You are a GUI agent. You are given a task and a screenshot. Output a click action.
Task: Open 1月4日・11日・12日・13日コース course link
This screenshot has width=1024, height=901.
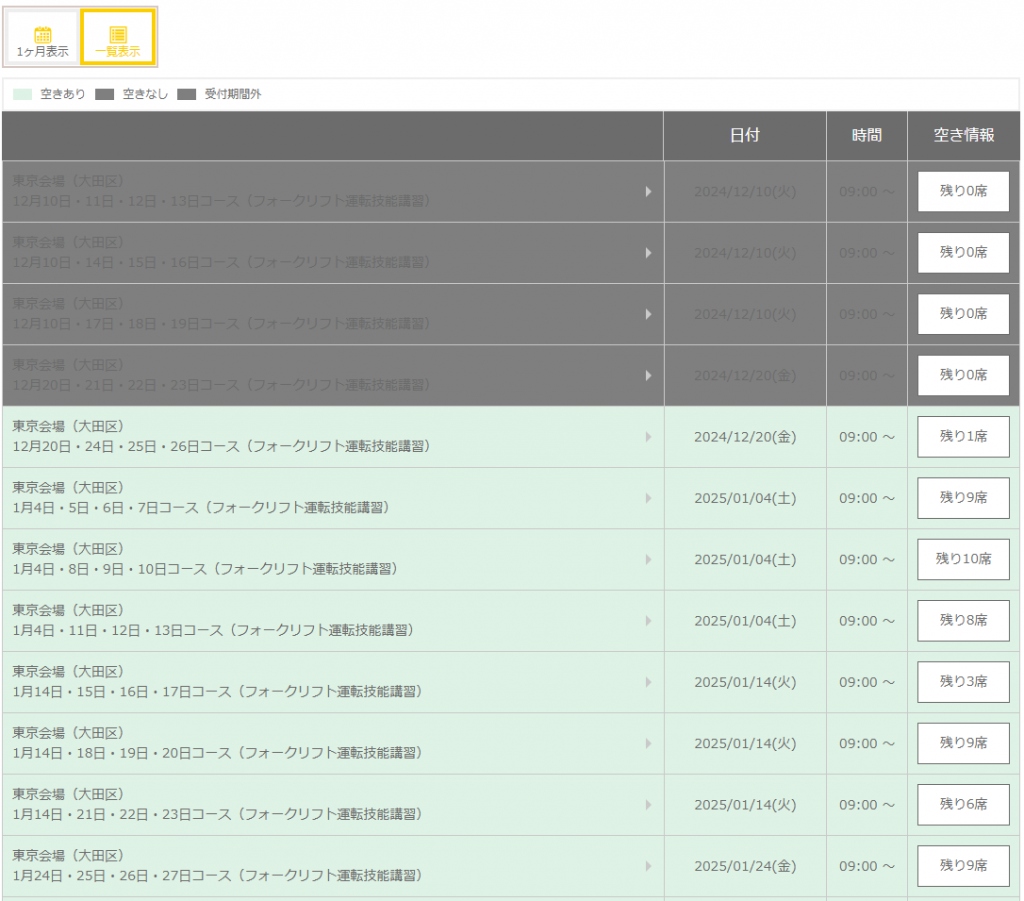[213, 630]
